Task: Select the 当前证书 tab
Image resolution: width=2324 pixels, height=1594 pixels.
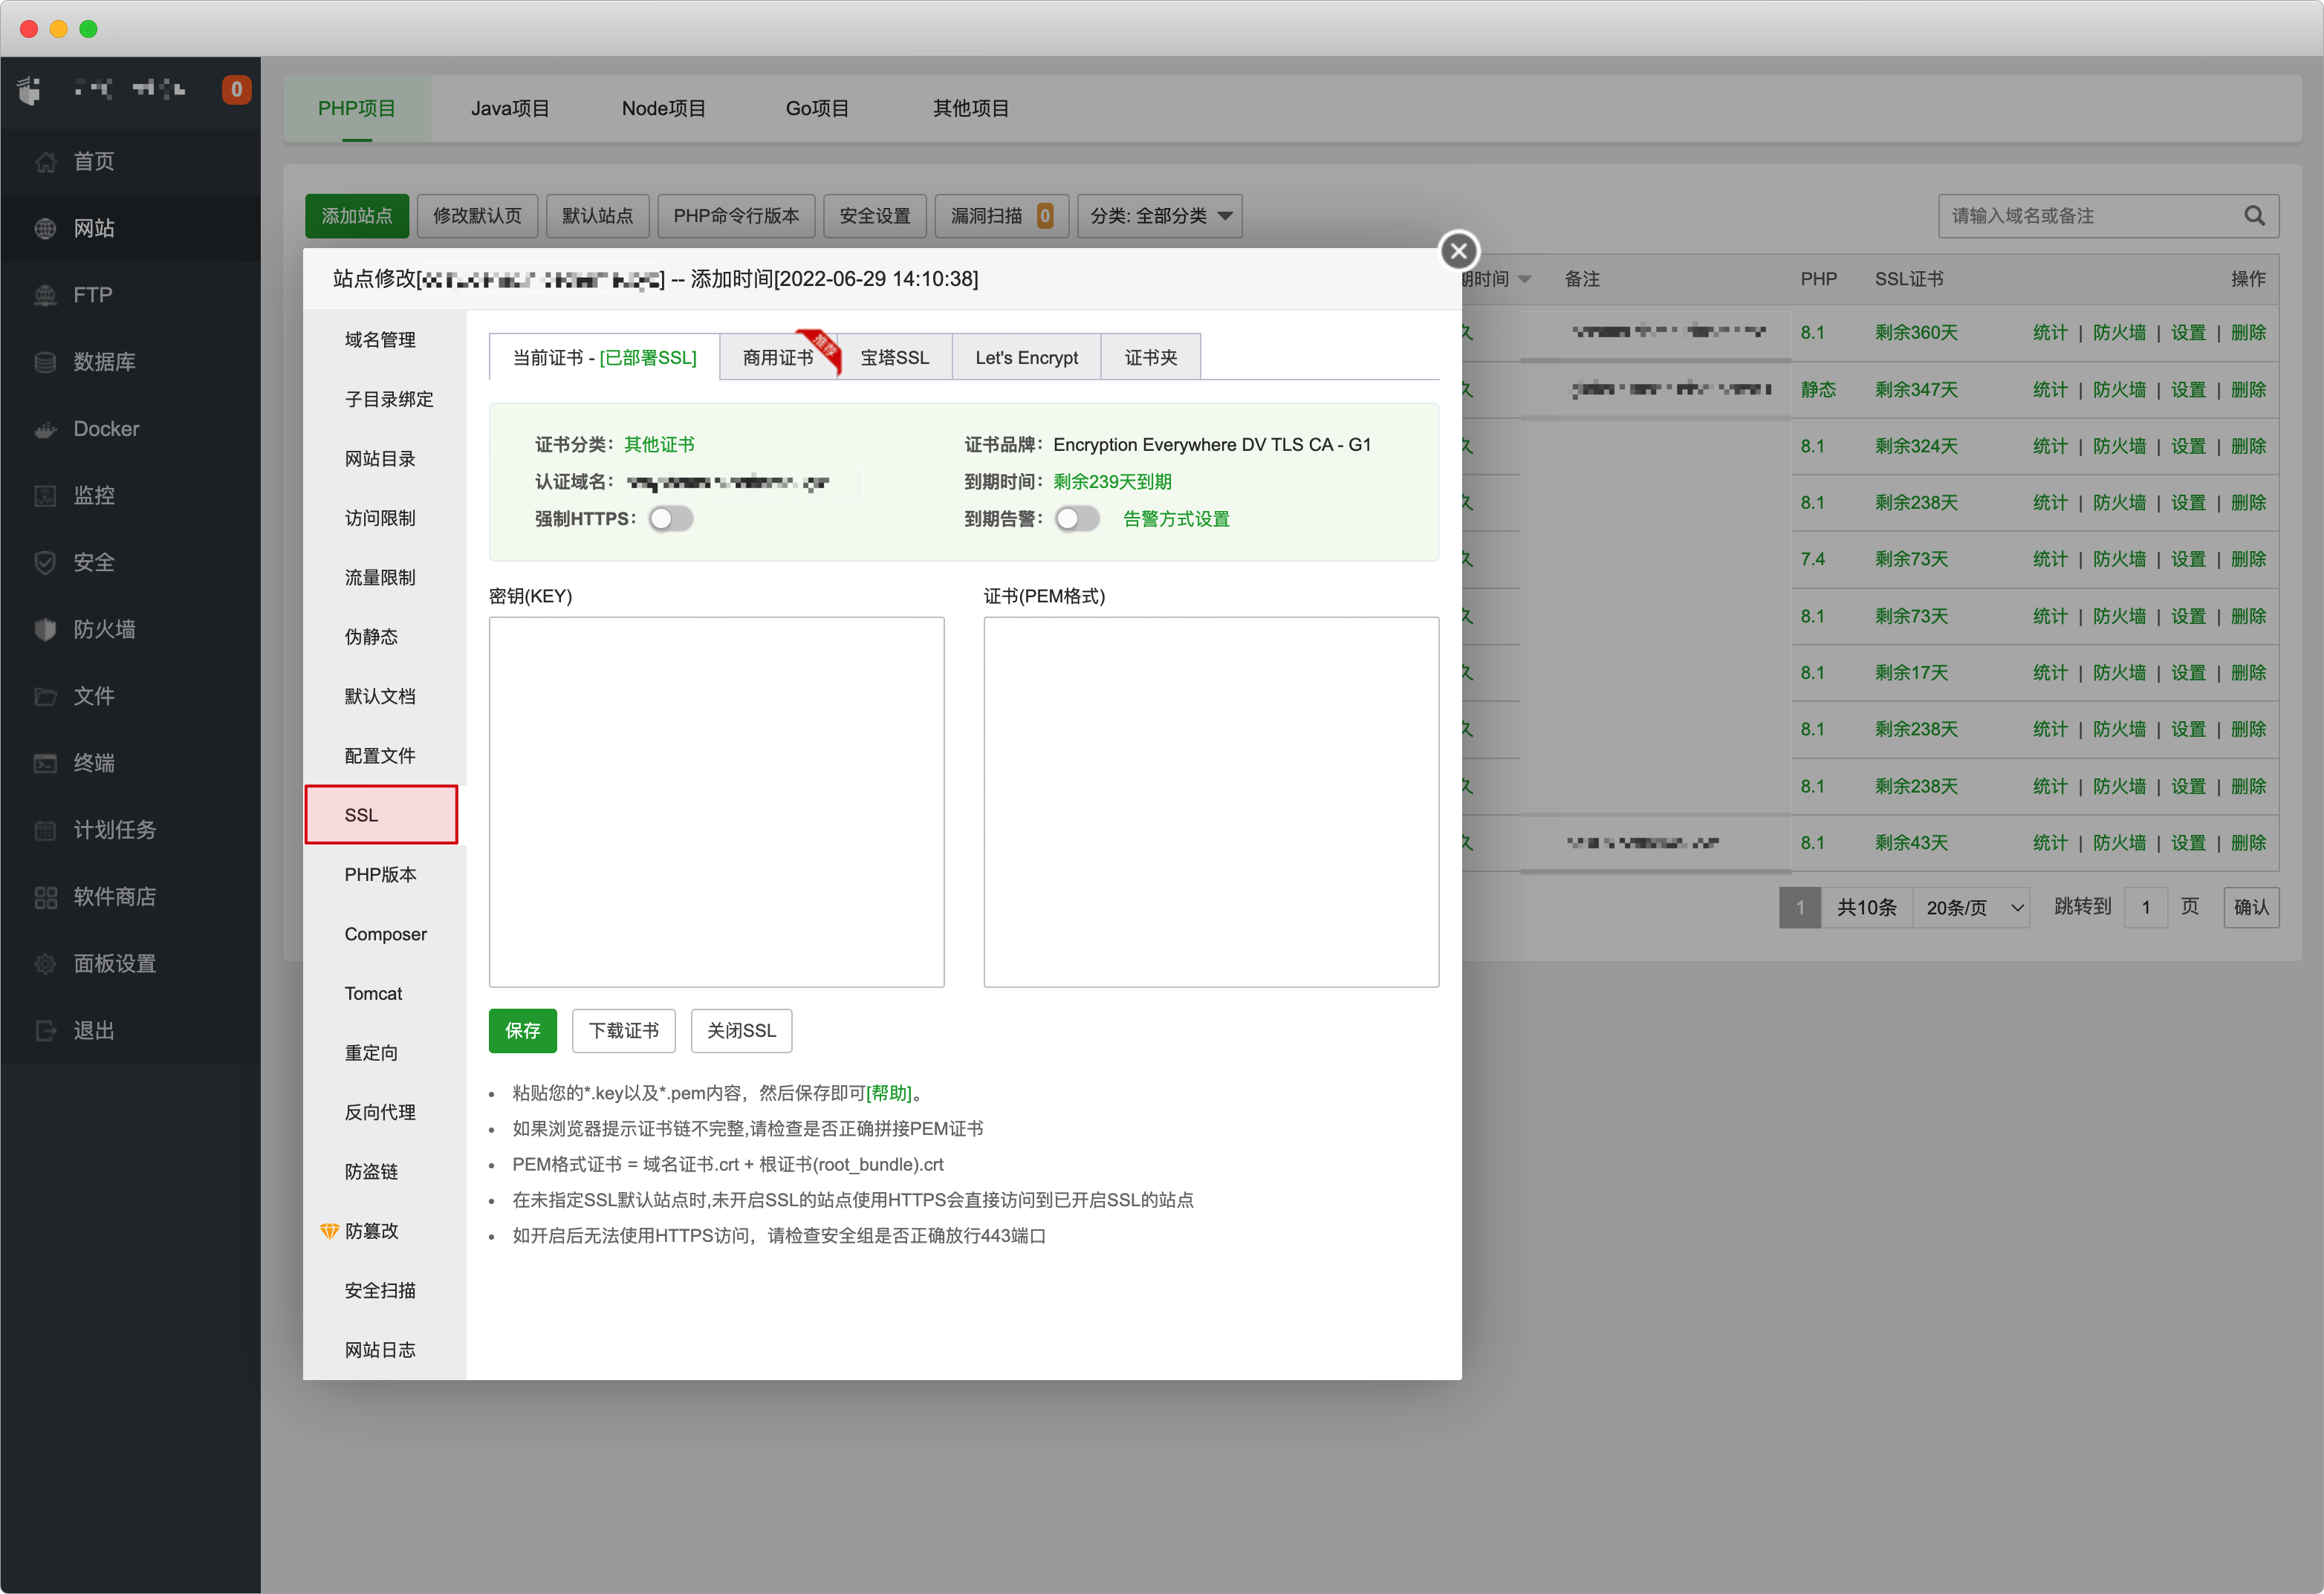Action: point(604,357)
